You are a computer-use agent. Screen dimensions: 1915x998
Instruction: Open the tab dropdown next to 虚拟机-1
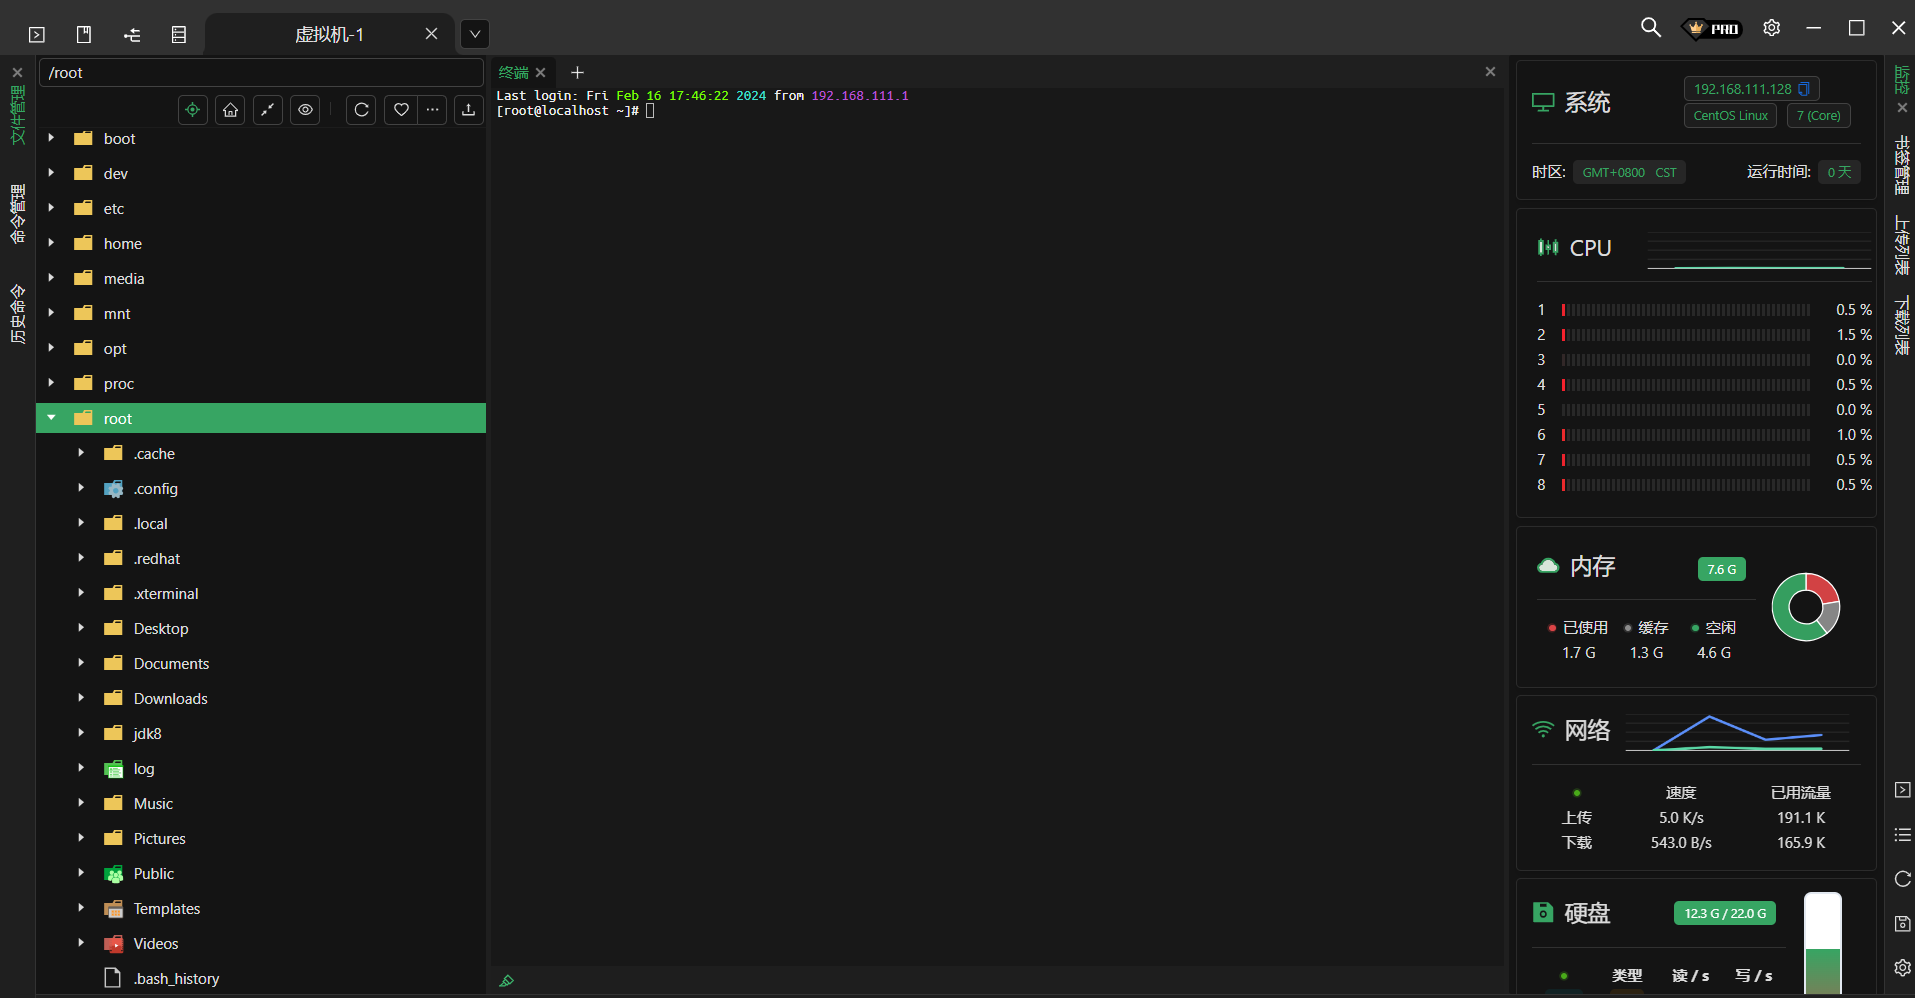[x=474, y=33]
